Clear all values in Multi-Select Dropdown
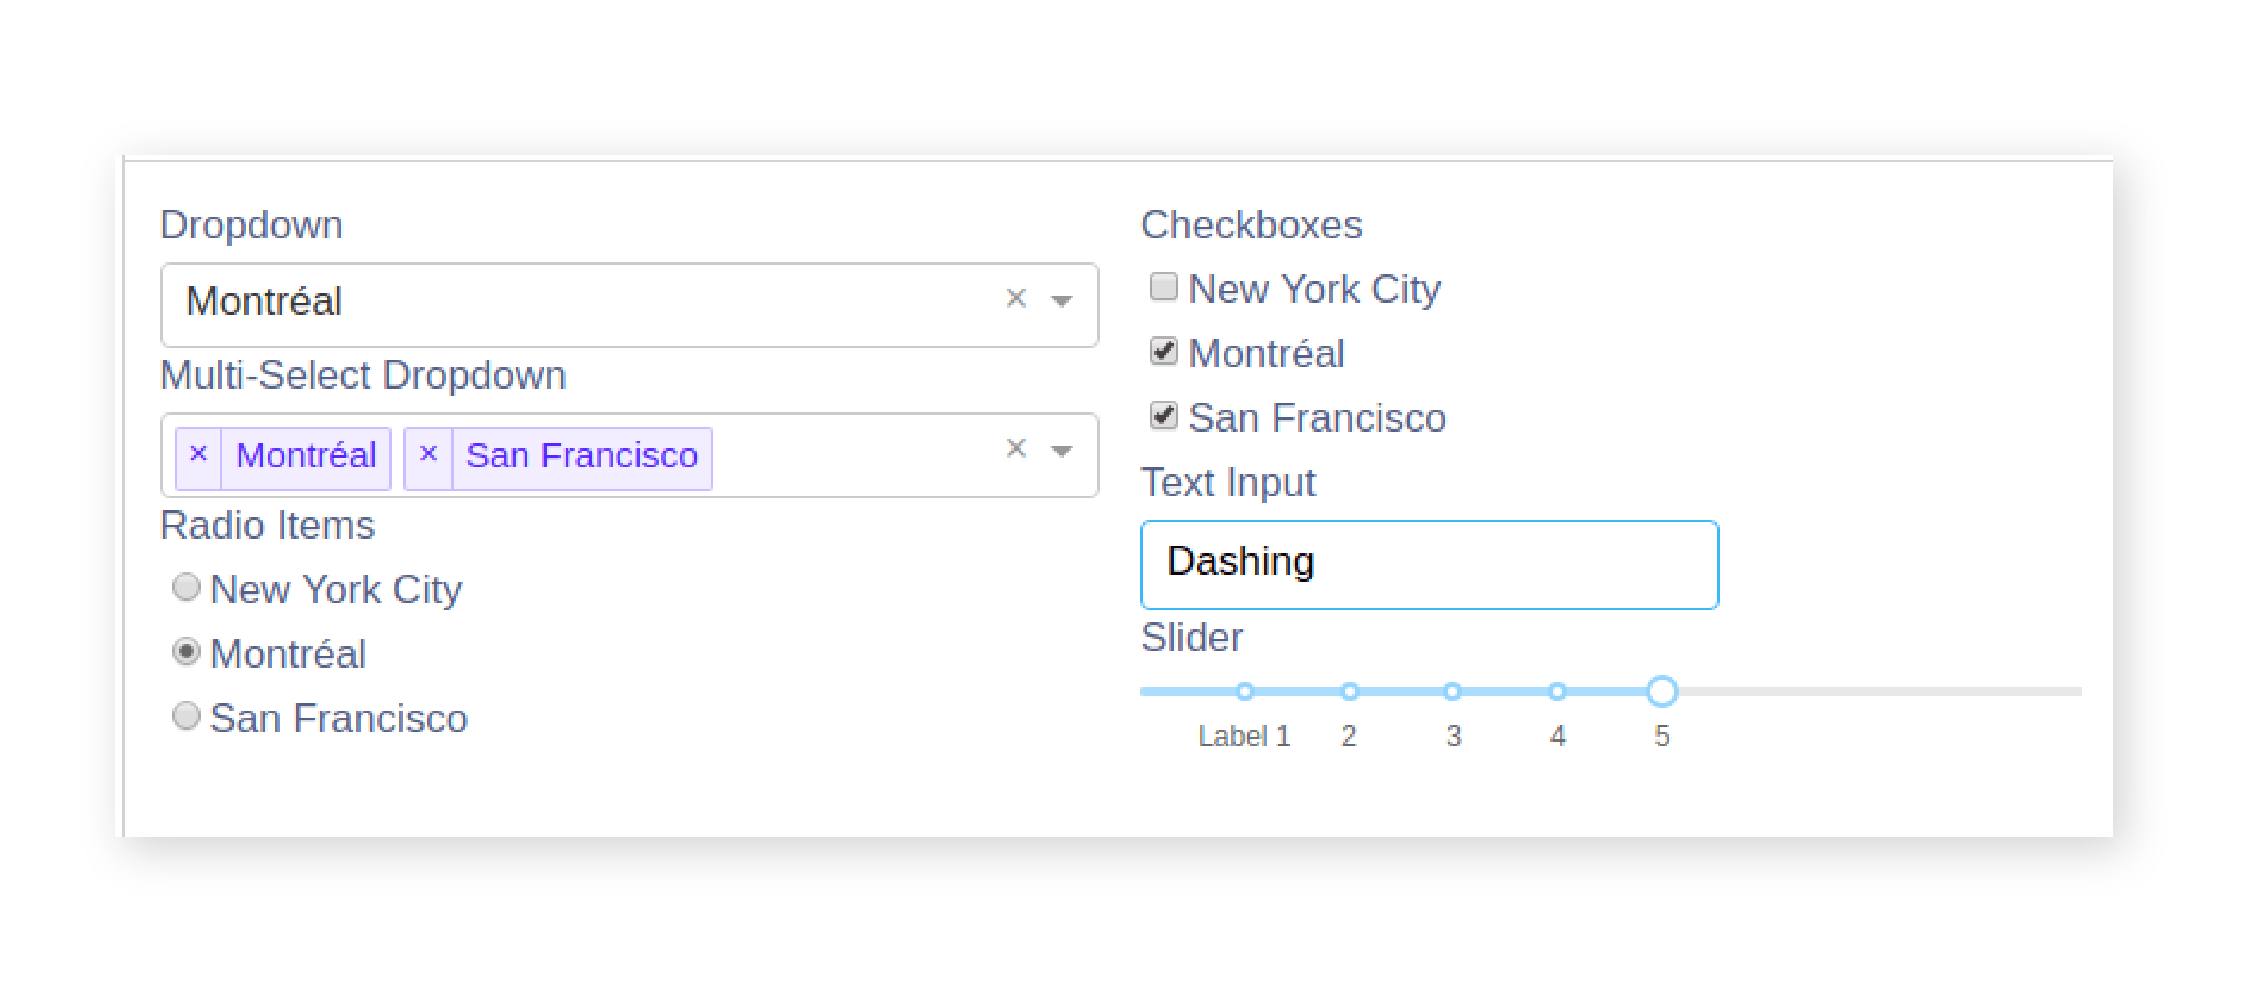Image resolution: width=2251 pixels, height=997 pixels. [1016, 448]
